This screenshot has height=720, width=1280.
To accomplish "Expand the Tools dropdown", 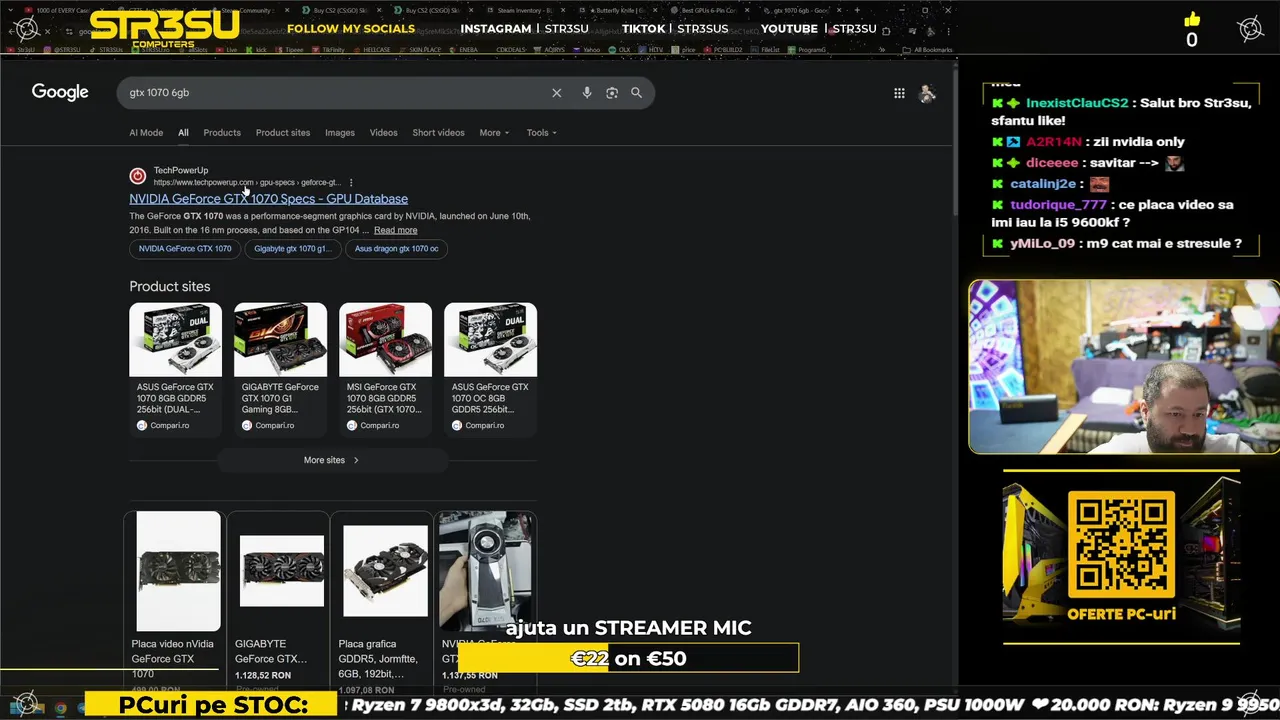I will click(x=542, y=133).
